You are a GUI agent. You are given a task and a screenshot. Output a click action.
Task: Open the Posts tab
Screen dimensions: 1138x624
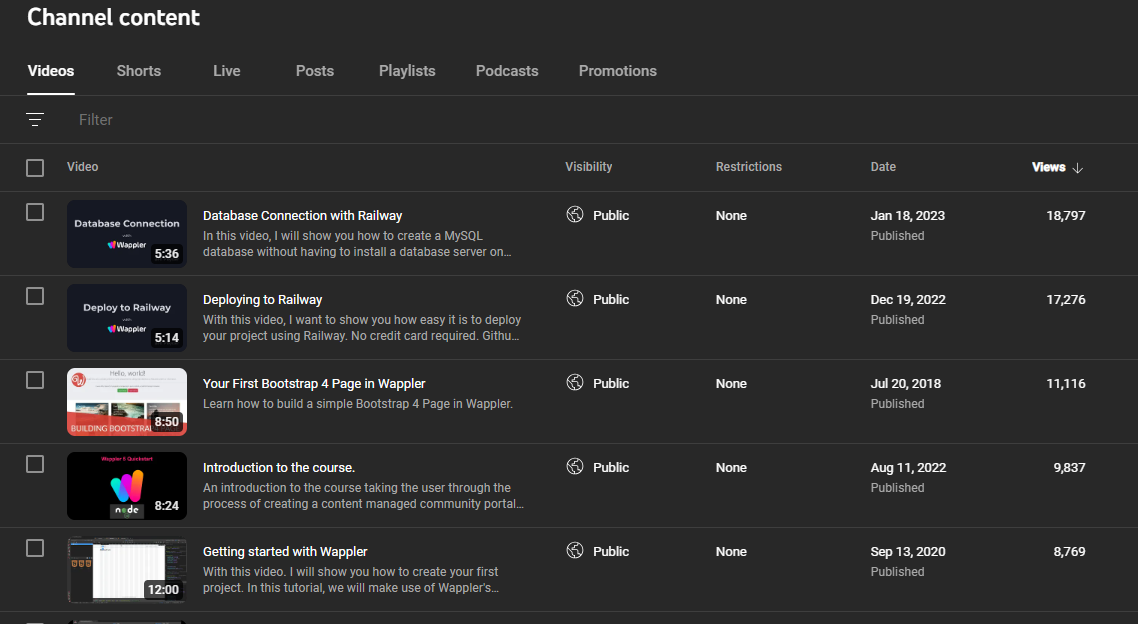click(x=315, y=71)
